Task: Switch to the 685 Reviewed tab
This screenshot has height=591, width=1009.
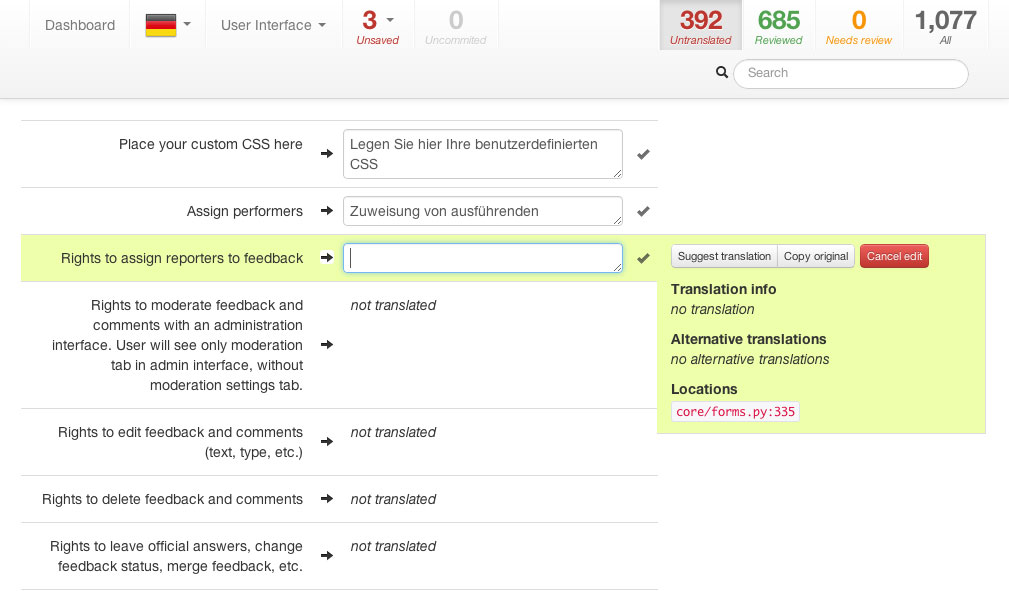Action: click(779, 25)
